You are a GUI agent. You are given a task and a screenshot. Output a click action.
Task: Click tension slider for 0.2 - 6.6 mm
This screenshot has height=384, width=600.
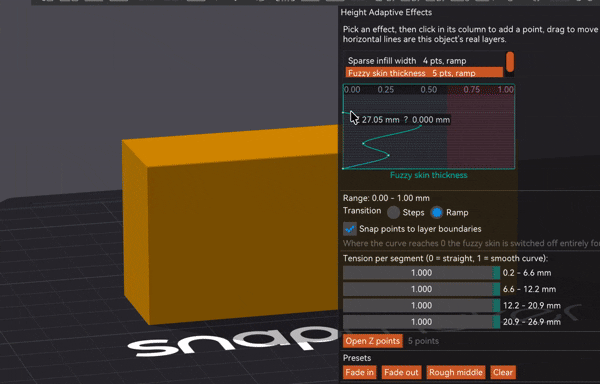[x=421, y=273]
